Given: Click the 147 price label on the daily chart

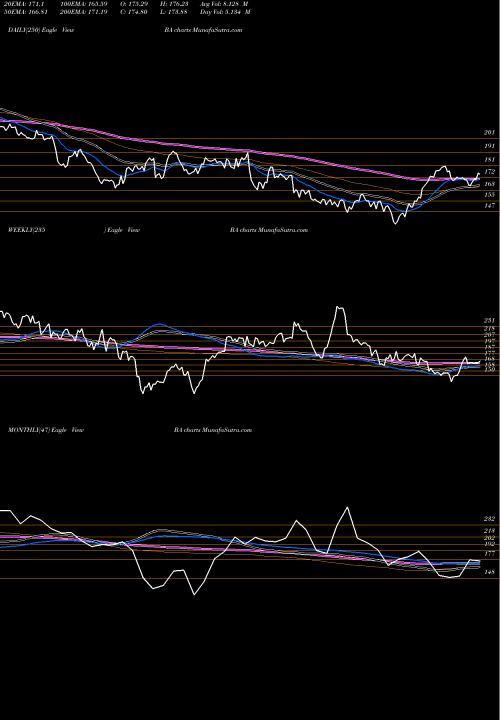Looking at the screenshot, I should point(489,206).
